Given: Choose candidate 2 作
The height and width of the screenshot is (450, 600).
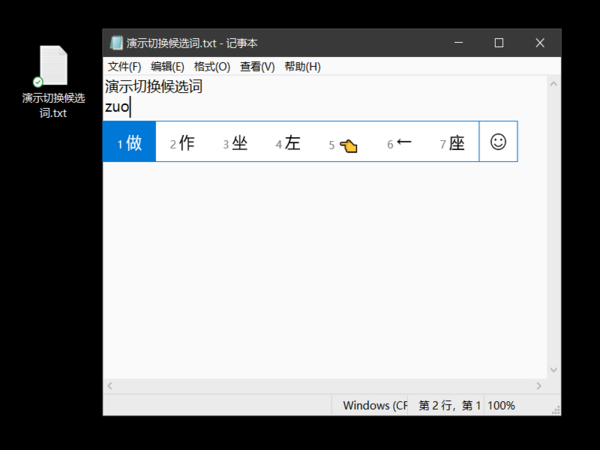Looking at the screenshot, I should pyautogui.click(x=182, y=143).
